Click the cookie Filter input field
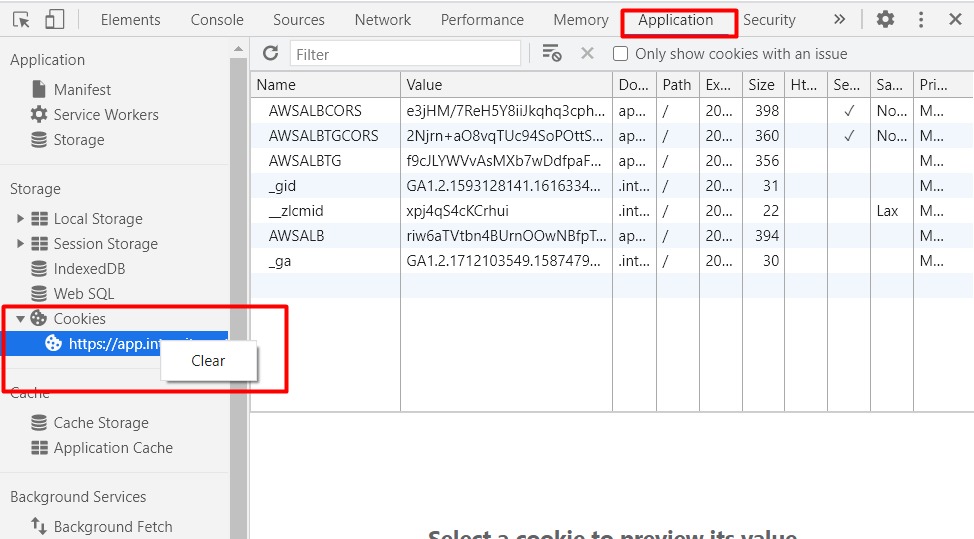Screen dimensions: 974x539 tap(405, 54)
